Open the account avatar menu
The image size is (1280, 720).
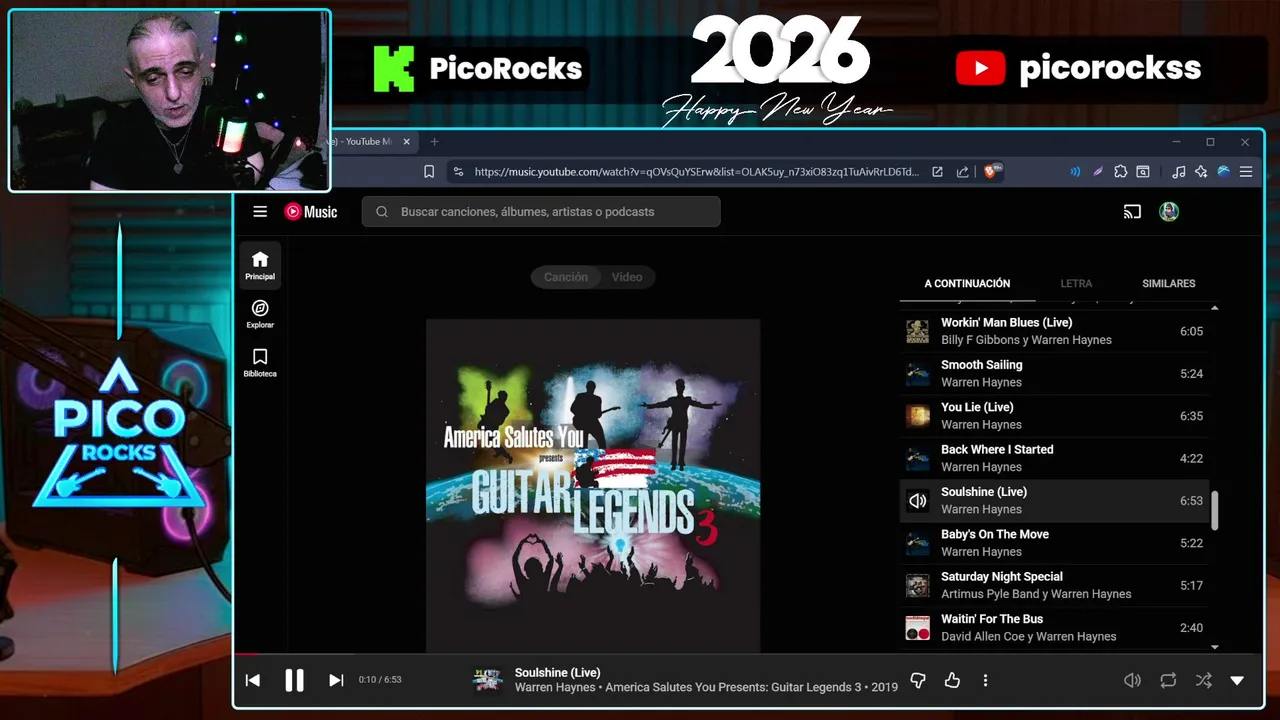pos(1169,212)
